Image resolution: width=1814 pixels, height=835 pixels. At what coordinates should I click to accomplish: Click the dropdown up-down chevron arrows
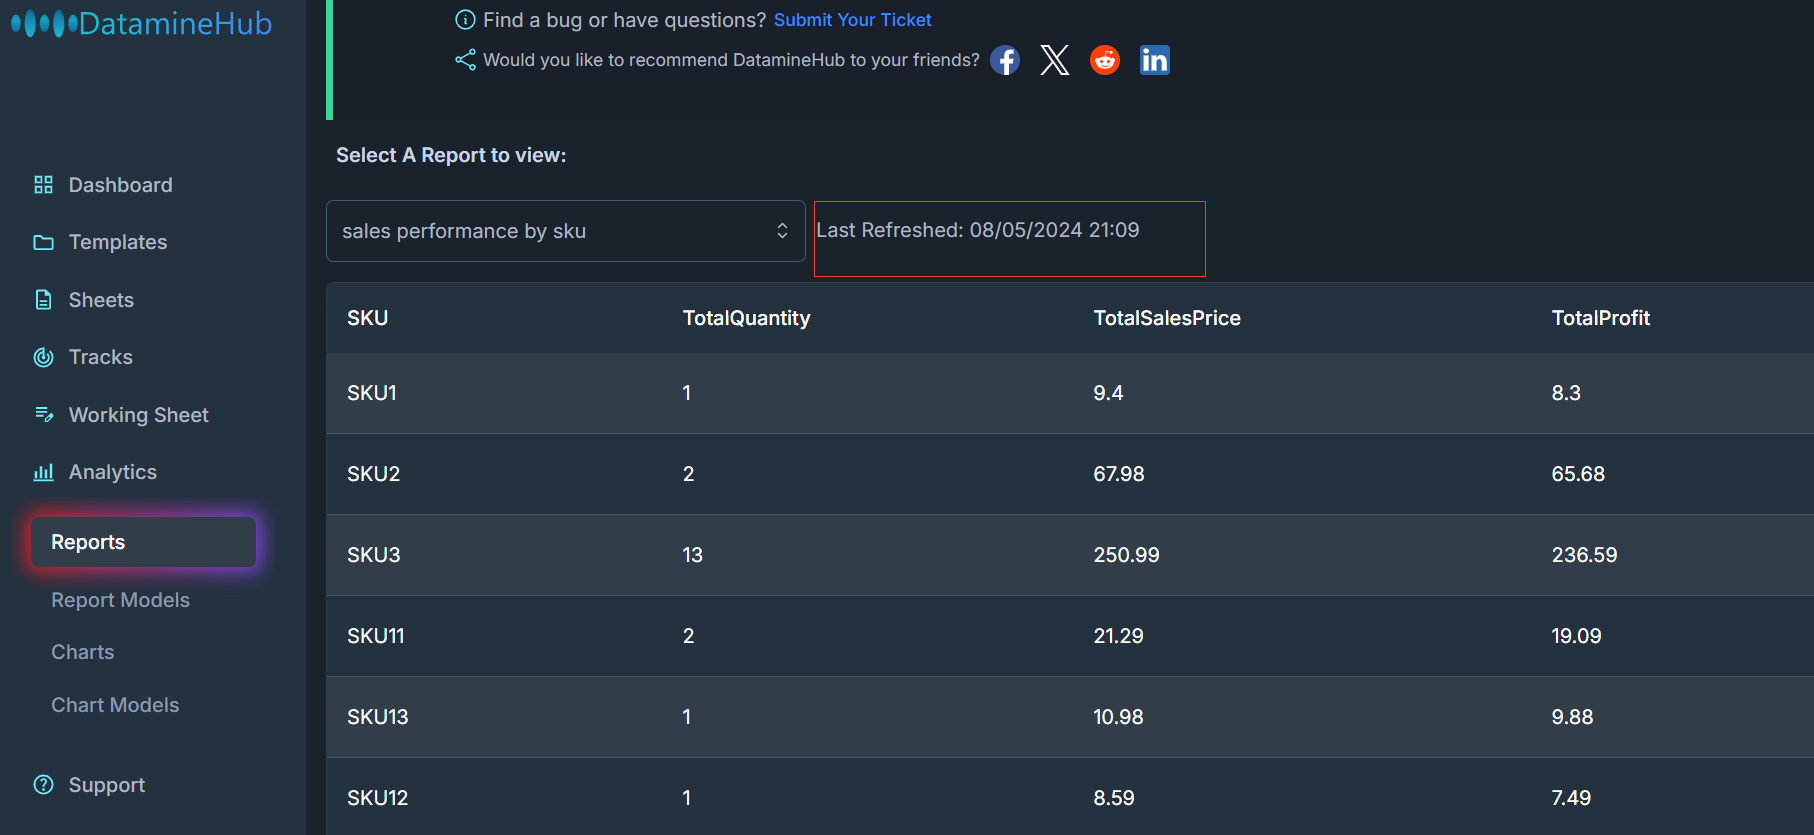tap(782, 231)
